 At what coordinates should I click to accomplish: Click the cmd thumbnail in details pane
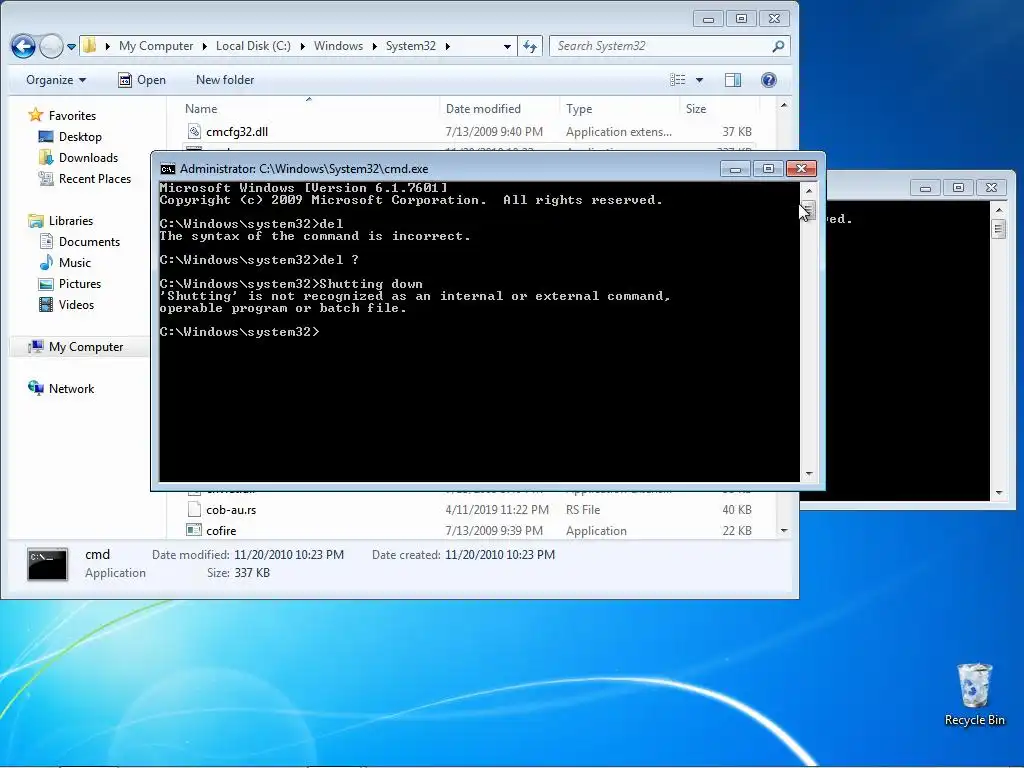pyautogui.click(x=47, y=564)
